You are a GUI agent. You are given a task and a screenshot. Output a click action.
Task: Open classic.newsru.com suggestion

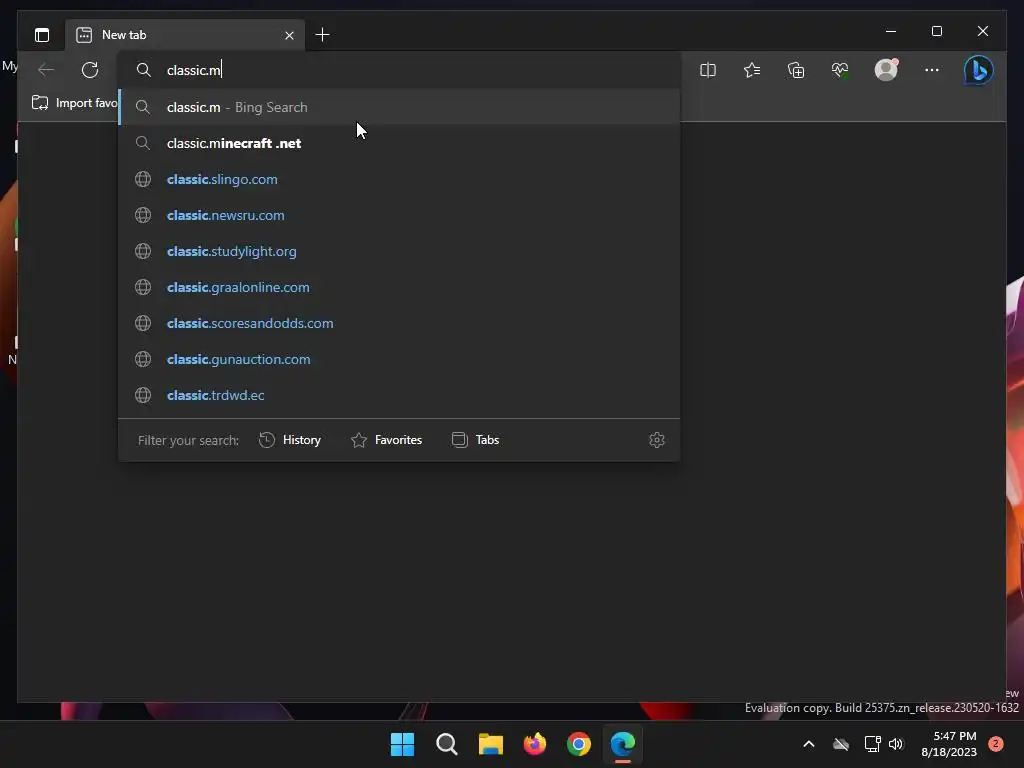click(x=399, y=215)
